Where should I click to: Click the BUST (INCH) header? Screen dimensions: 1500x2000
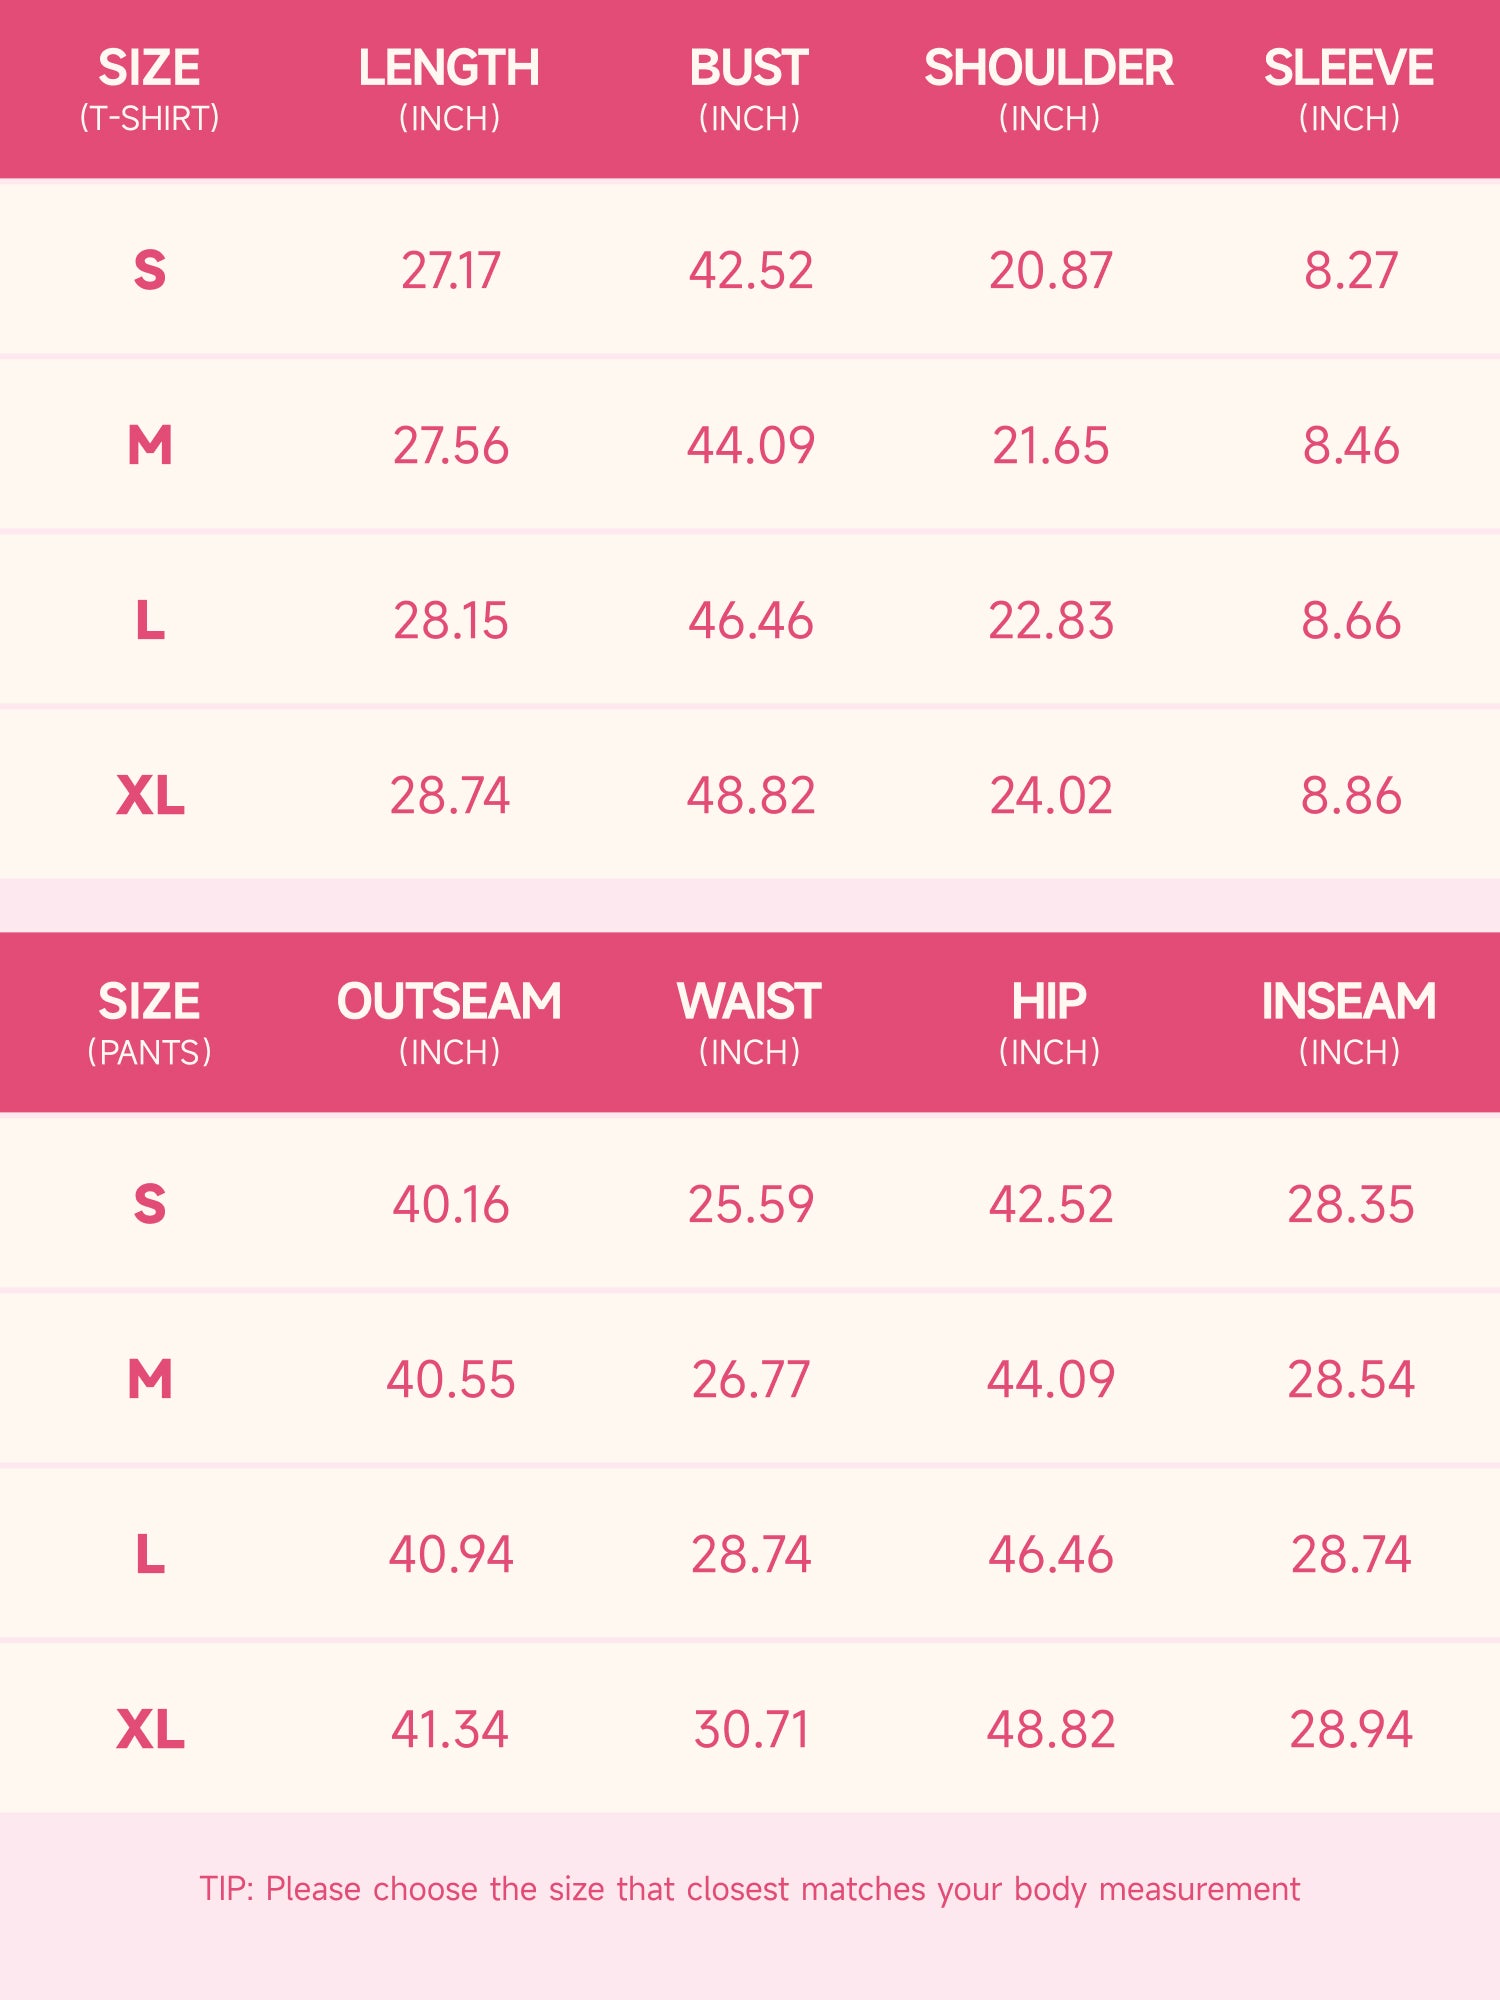[749, 89]
